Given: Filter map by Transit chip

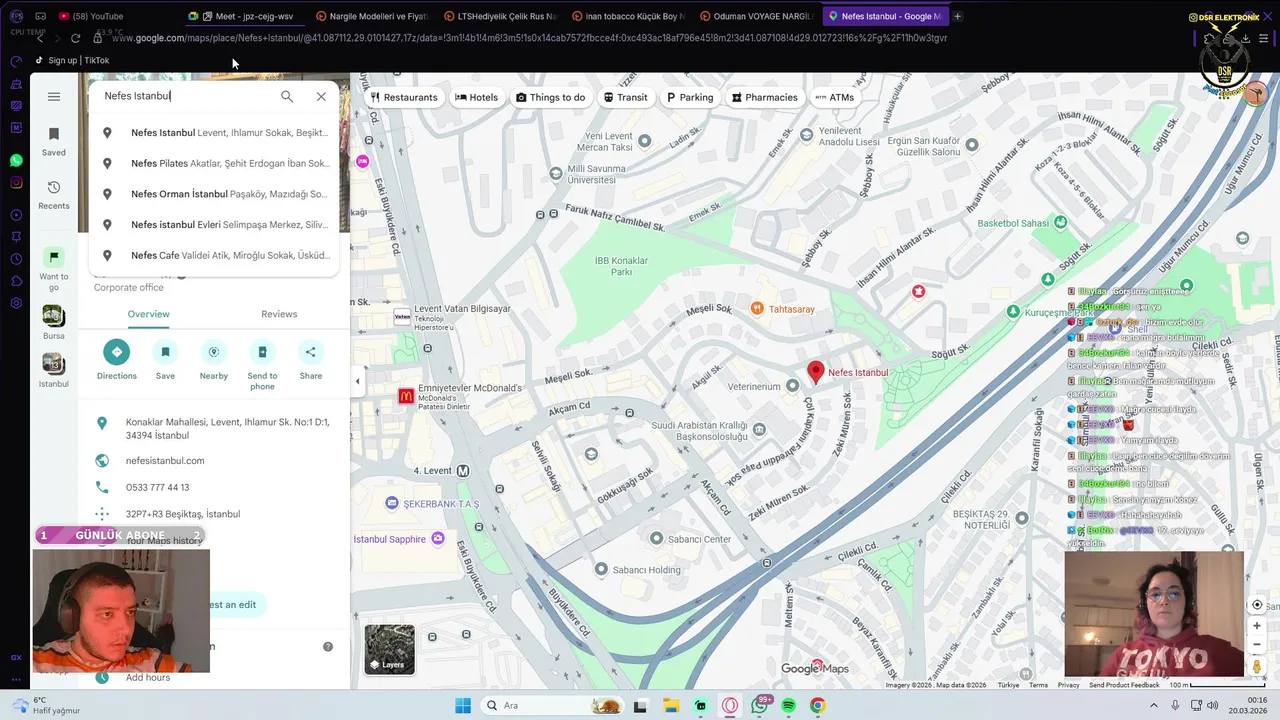Looking at the screenshot, I should click(626, 97).
